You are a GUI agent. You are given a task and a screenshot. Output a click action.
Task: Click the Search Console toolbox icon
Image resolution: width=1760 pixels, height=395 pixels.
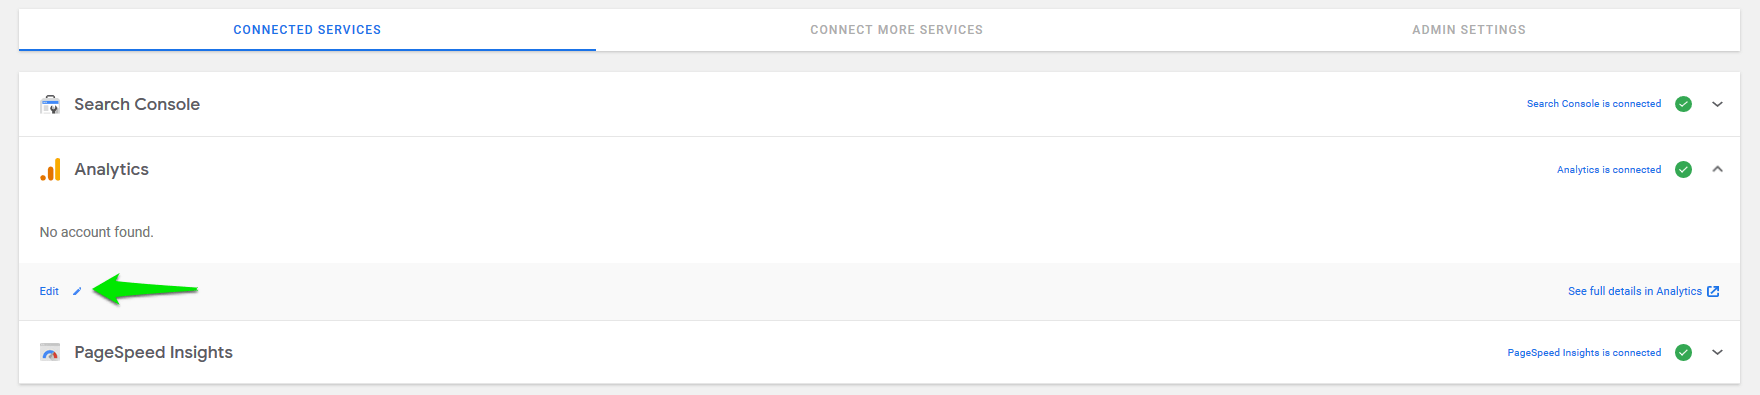50,104
